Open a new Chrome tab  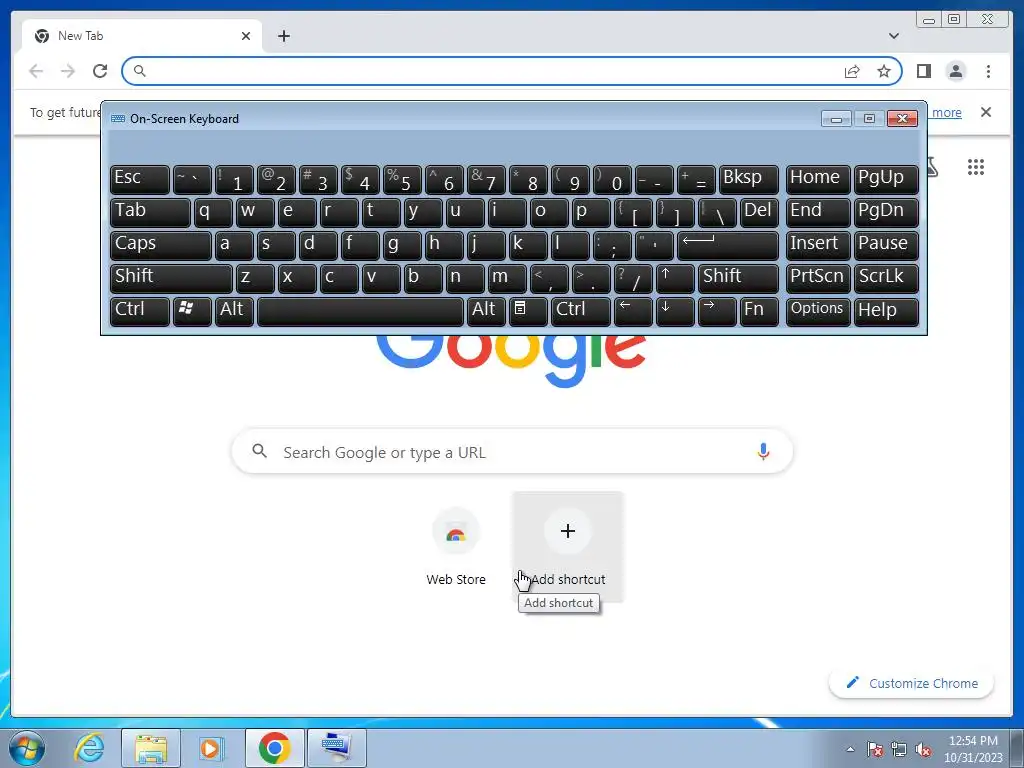coord(283,36)
